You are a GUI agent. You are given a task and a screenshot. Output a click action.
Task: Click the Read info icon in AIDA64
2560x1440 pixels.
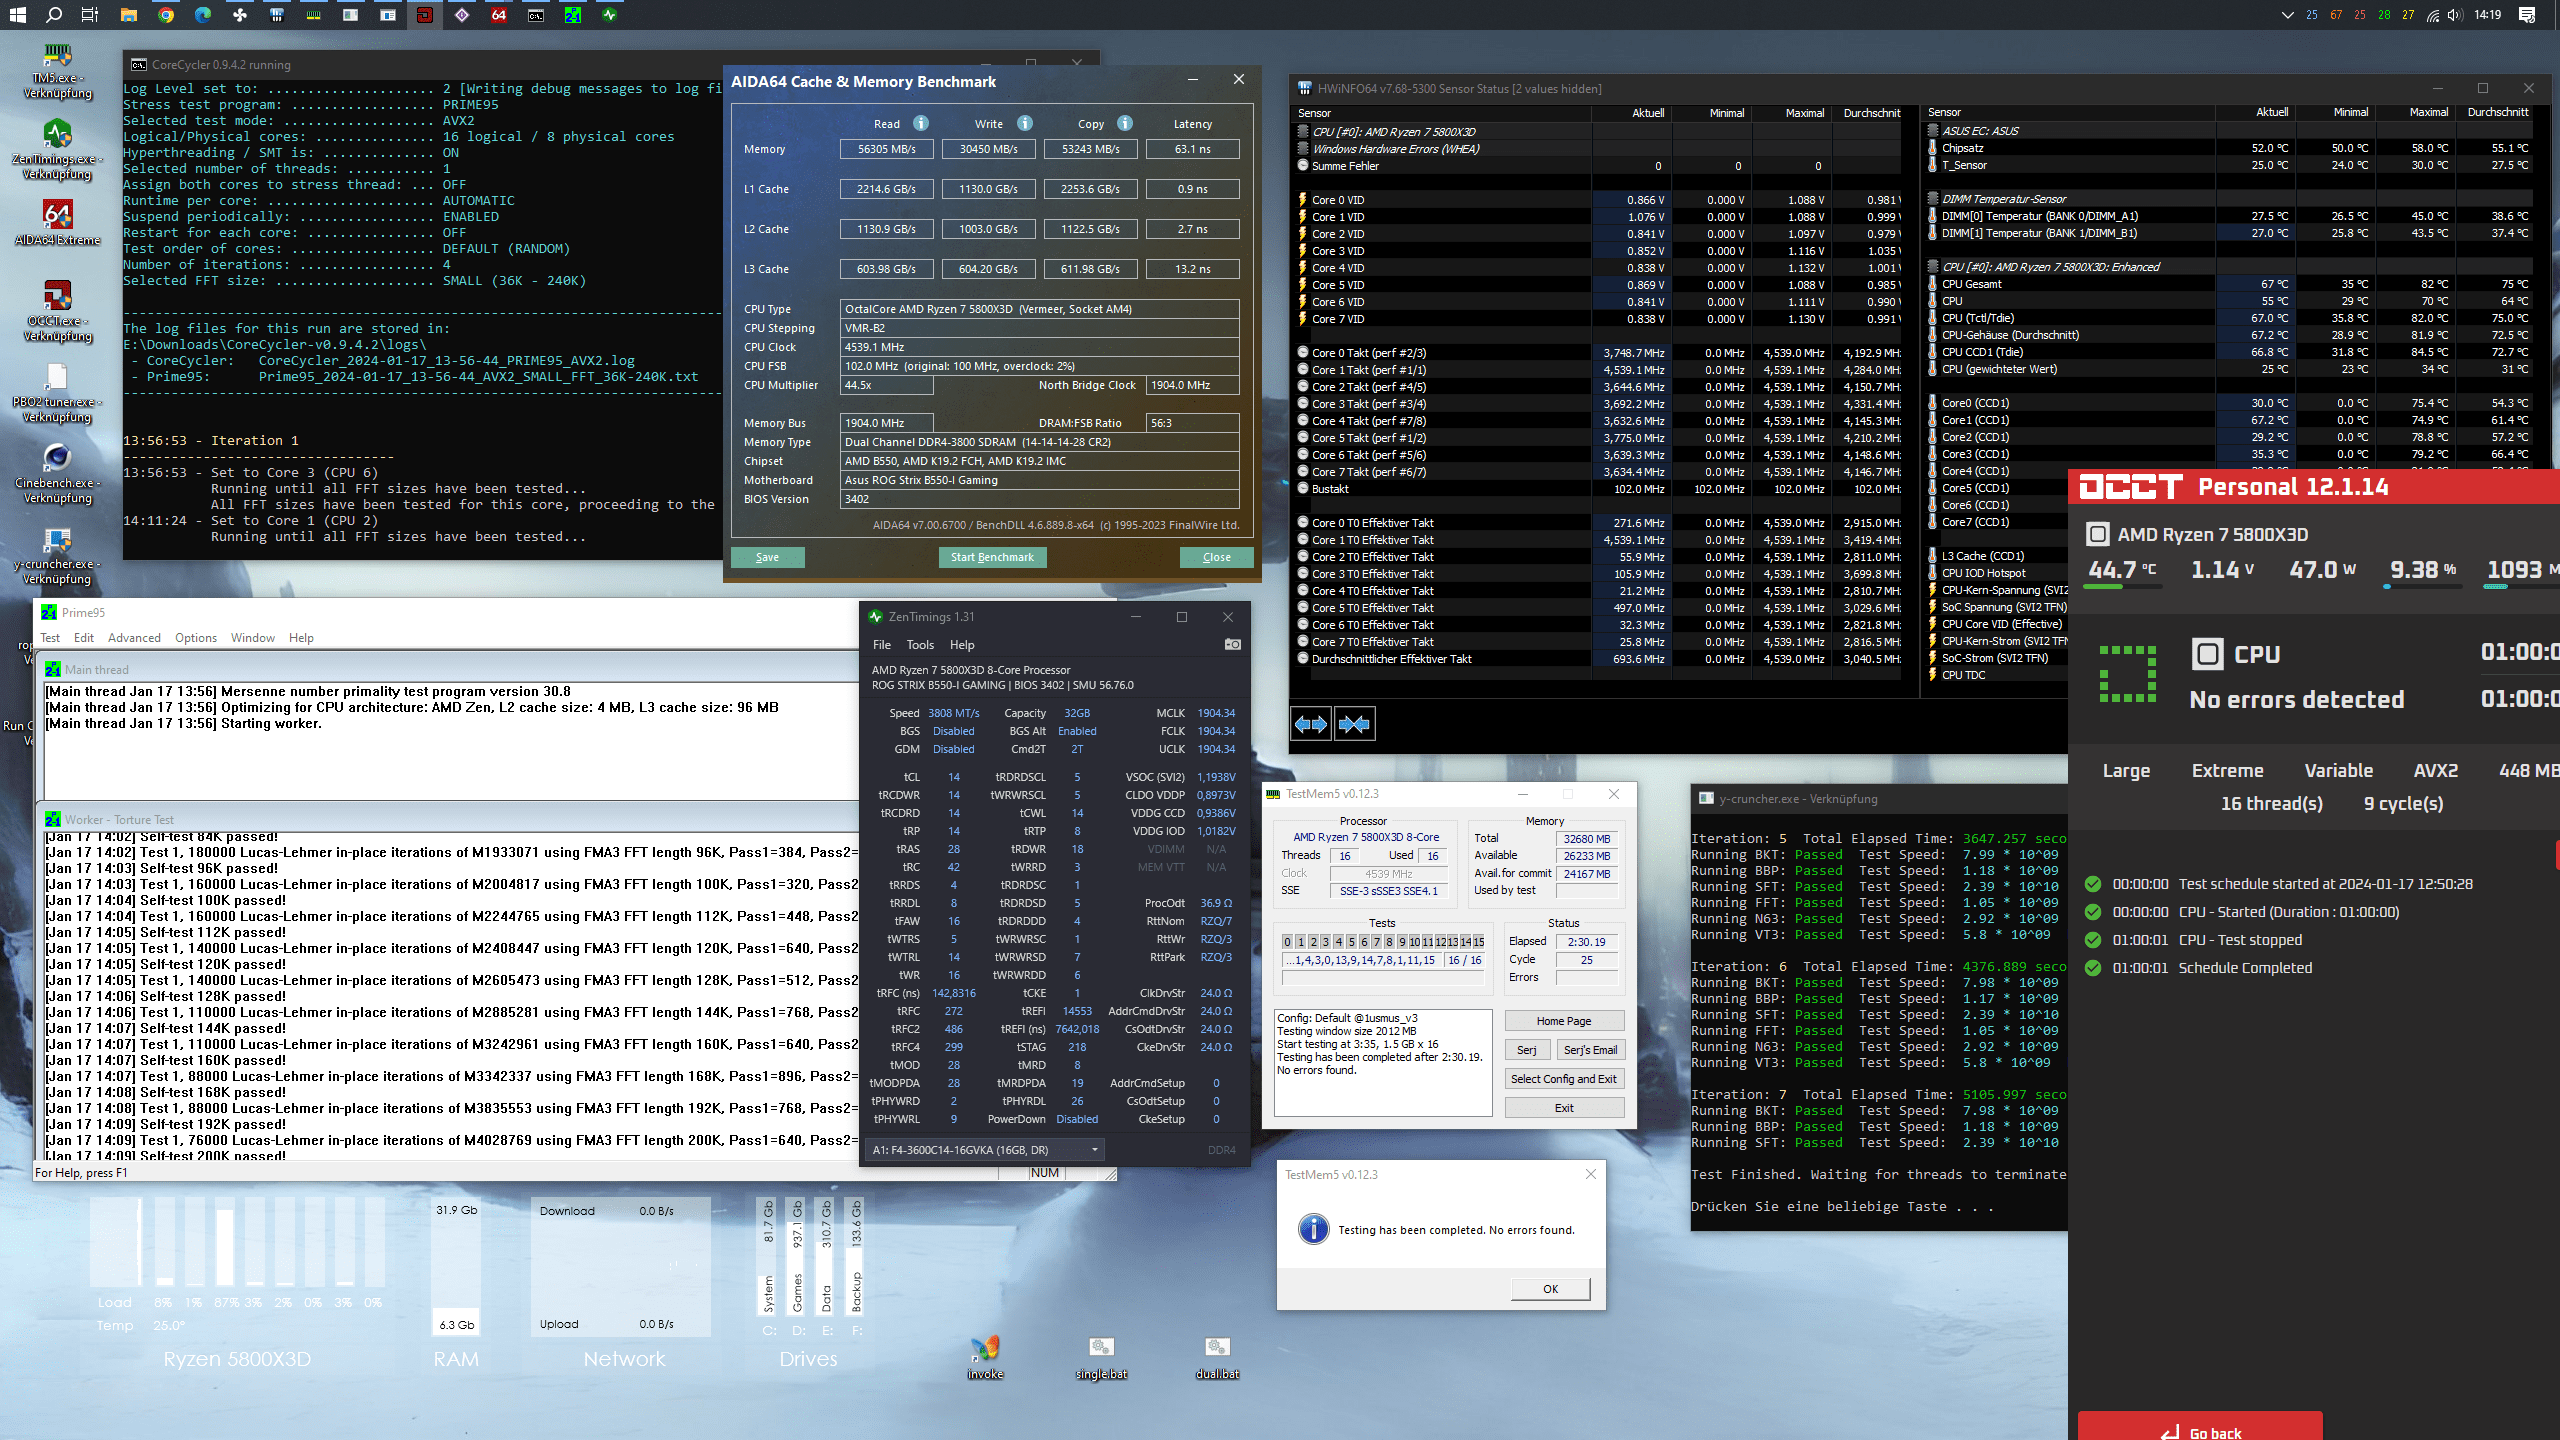coord(920,123)
